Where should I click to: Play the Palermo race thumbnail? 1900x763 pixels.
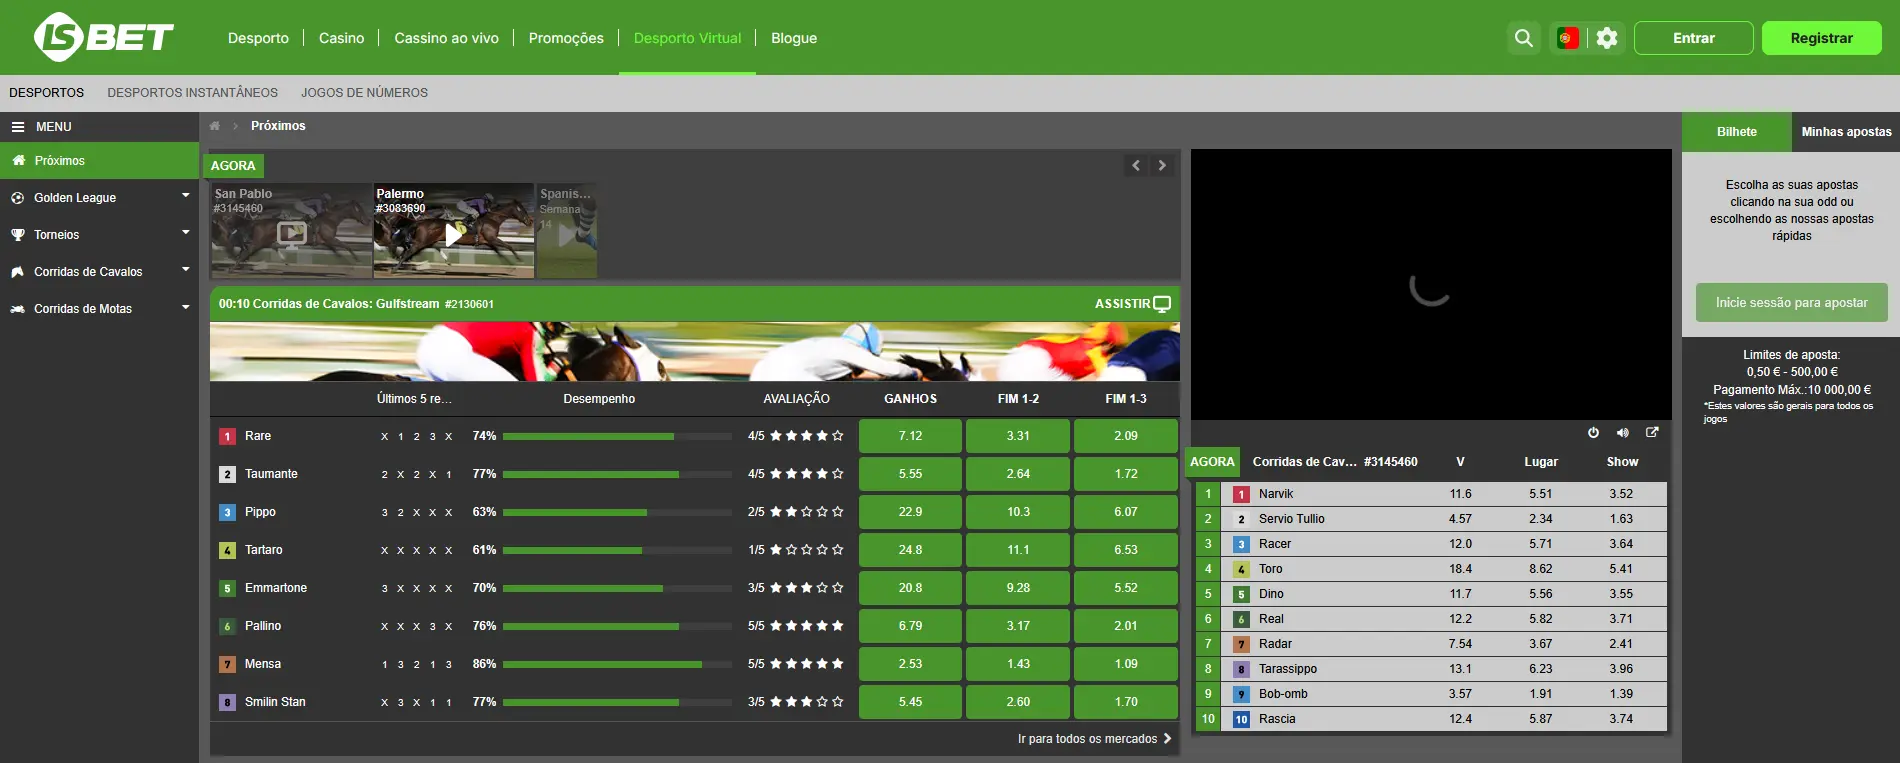454,230
